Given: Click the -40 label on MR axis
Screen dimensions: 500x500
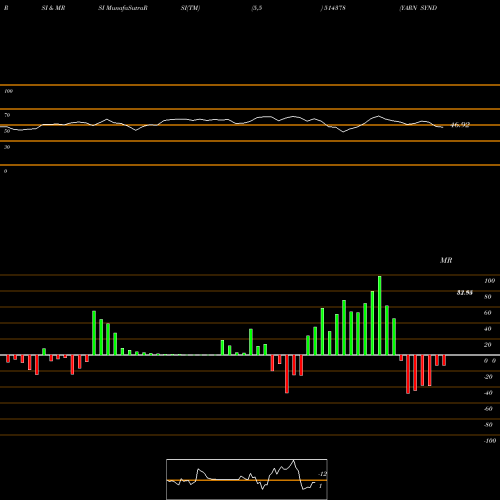Looking at the screenshot, I should [x=488, y=393].
